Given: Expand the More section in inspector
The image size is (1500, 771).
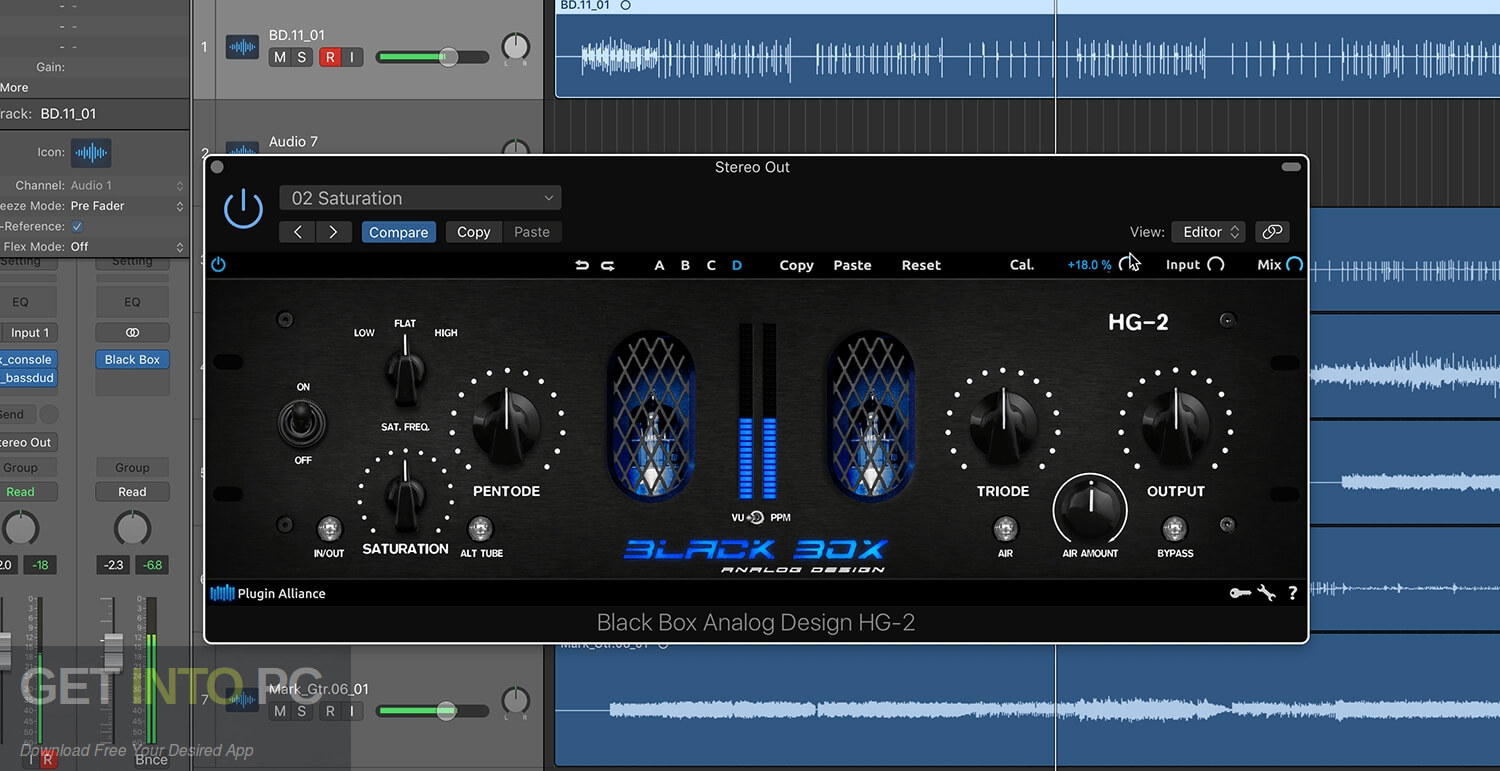Looking at the screenshot, I should coord(14,87).
